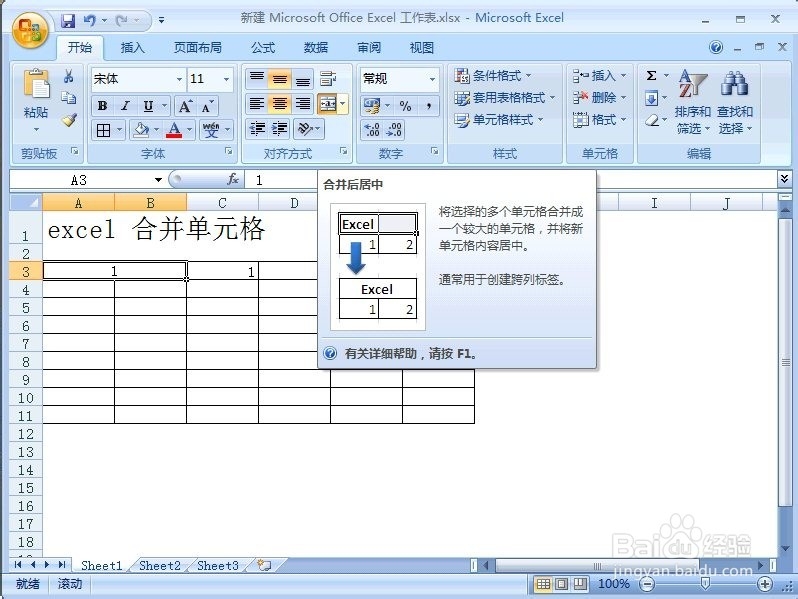Image resolution: width=798 pixels, height=599 pixels.
Task: Click the Merge and Center button
Action: [x=327, y=104]
